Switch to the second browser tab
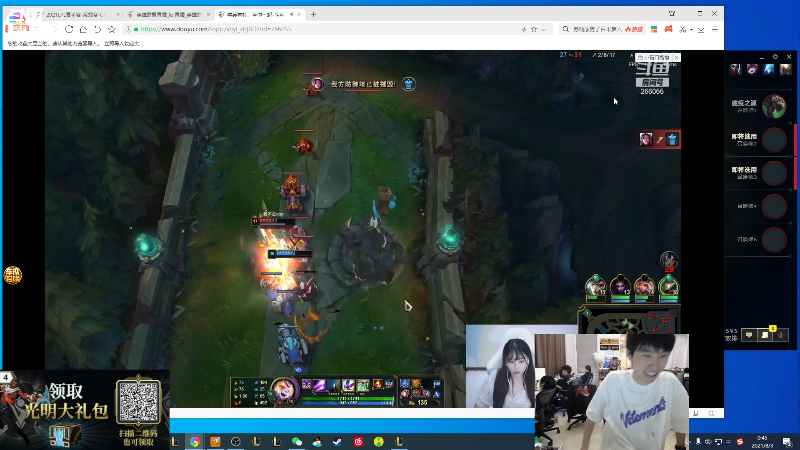 167,14
